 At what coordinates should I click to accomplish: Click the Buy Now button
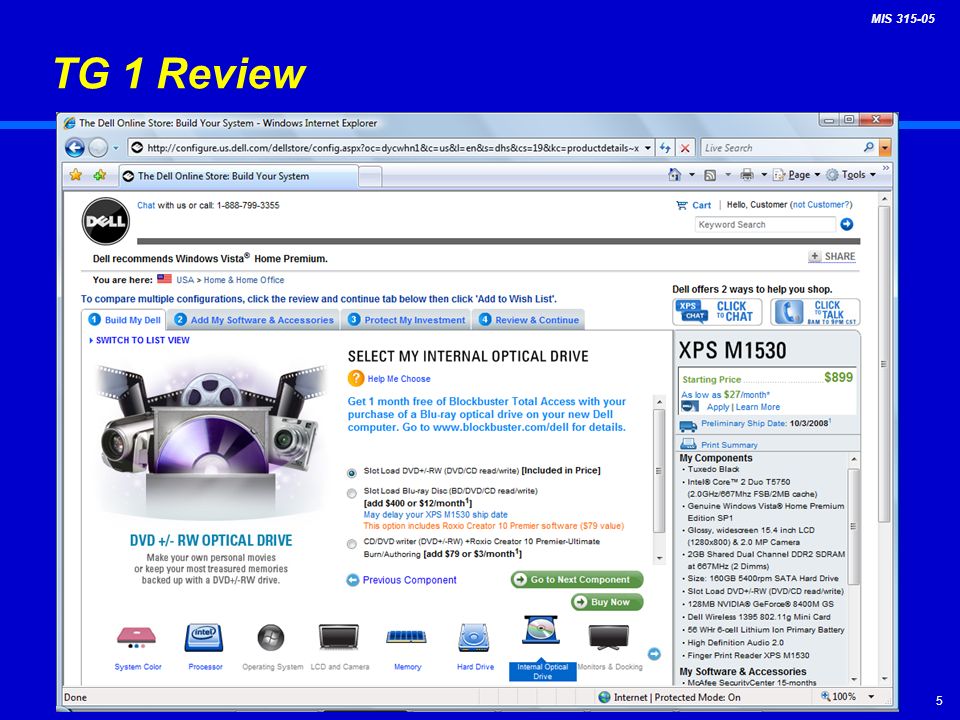pyautogui.click(x=607, y=602)
